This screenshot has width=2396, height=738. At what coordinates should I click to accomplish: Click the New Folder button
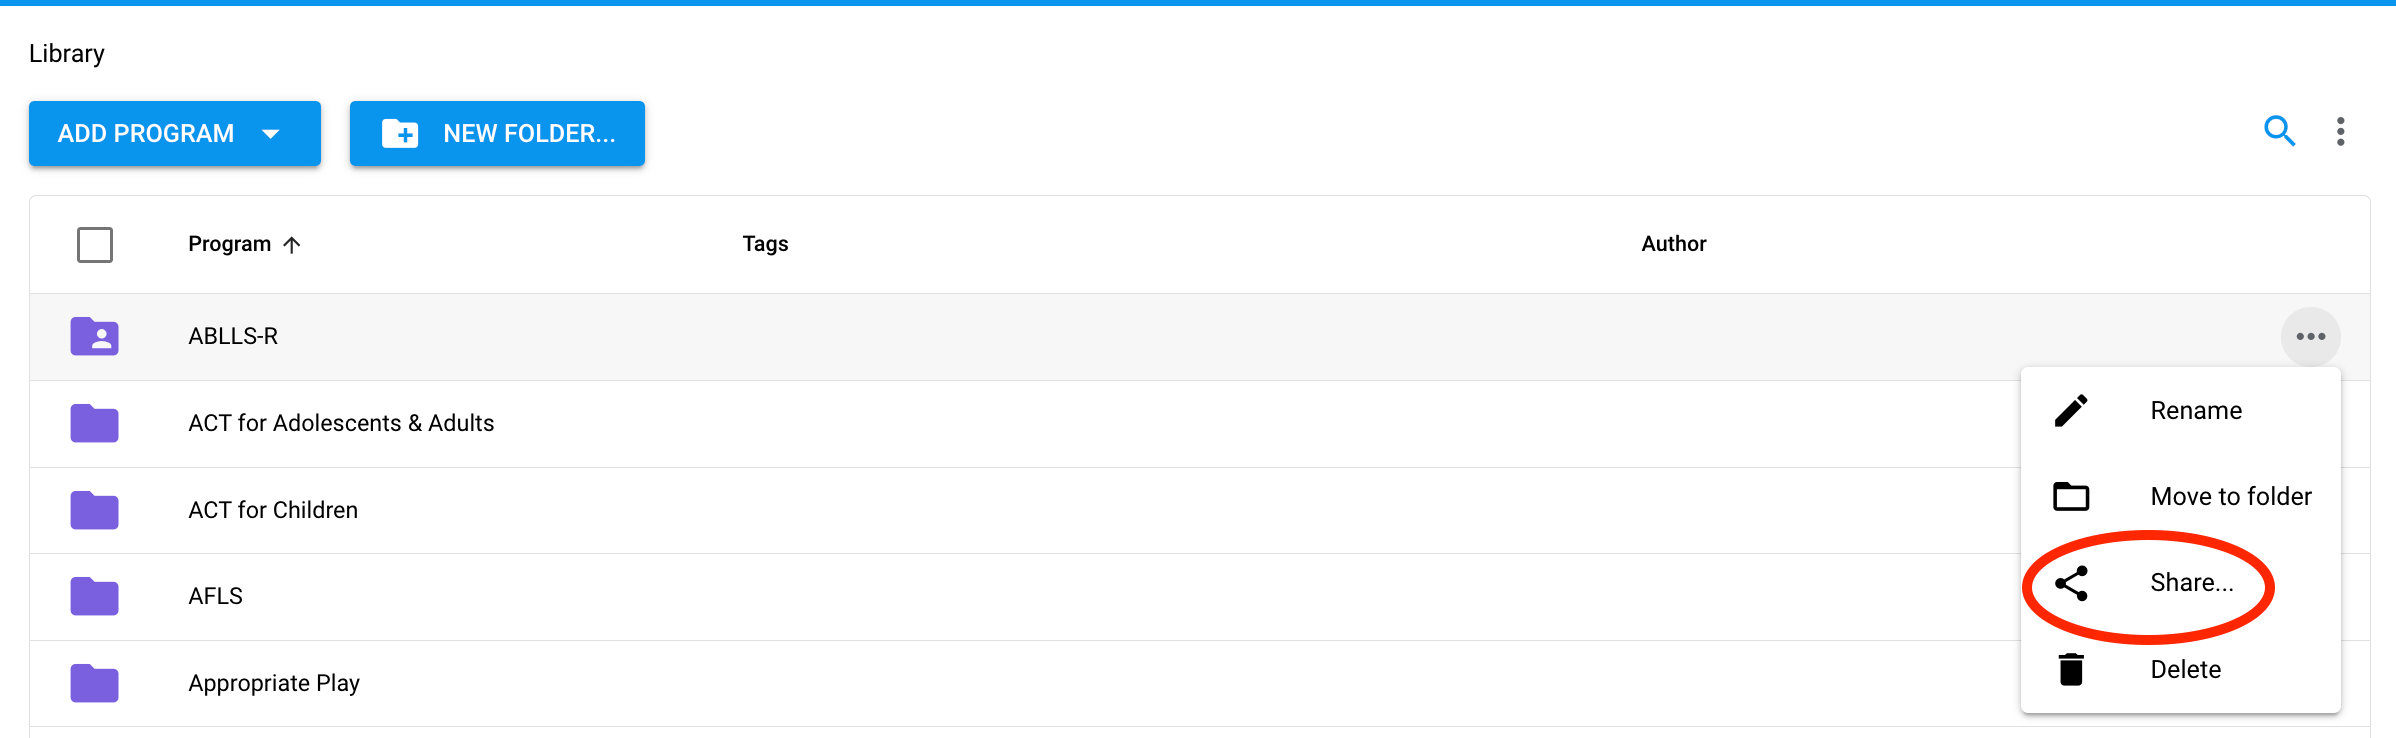[x=497, y=134]
